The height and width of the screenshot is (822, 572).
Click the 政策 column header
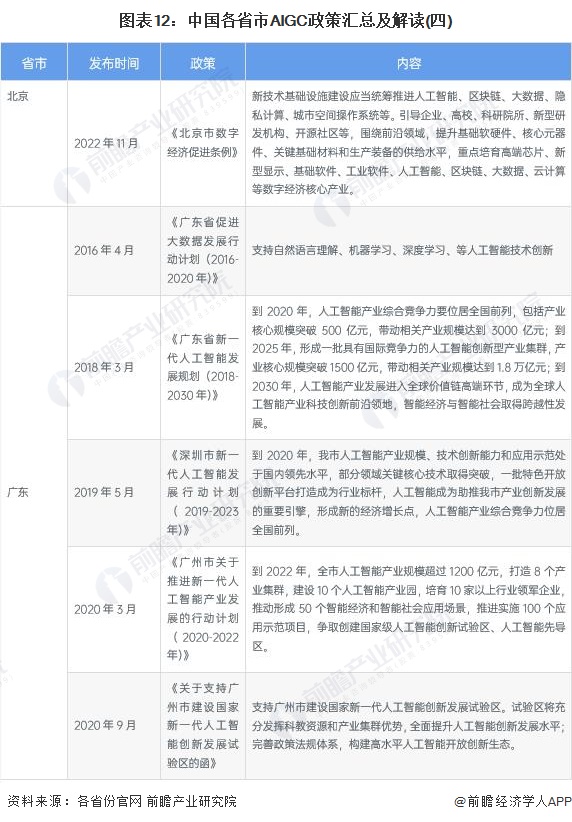[203, 63]
